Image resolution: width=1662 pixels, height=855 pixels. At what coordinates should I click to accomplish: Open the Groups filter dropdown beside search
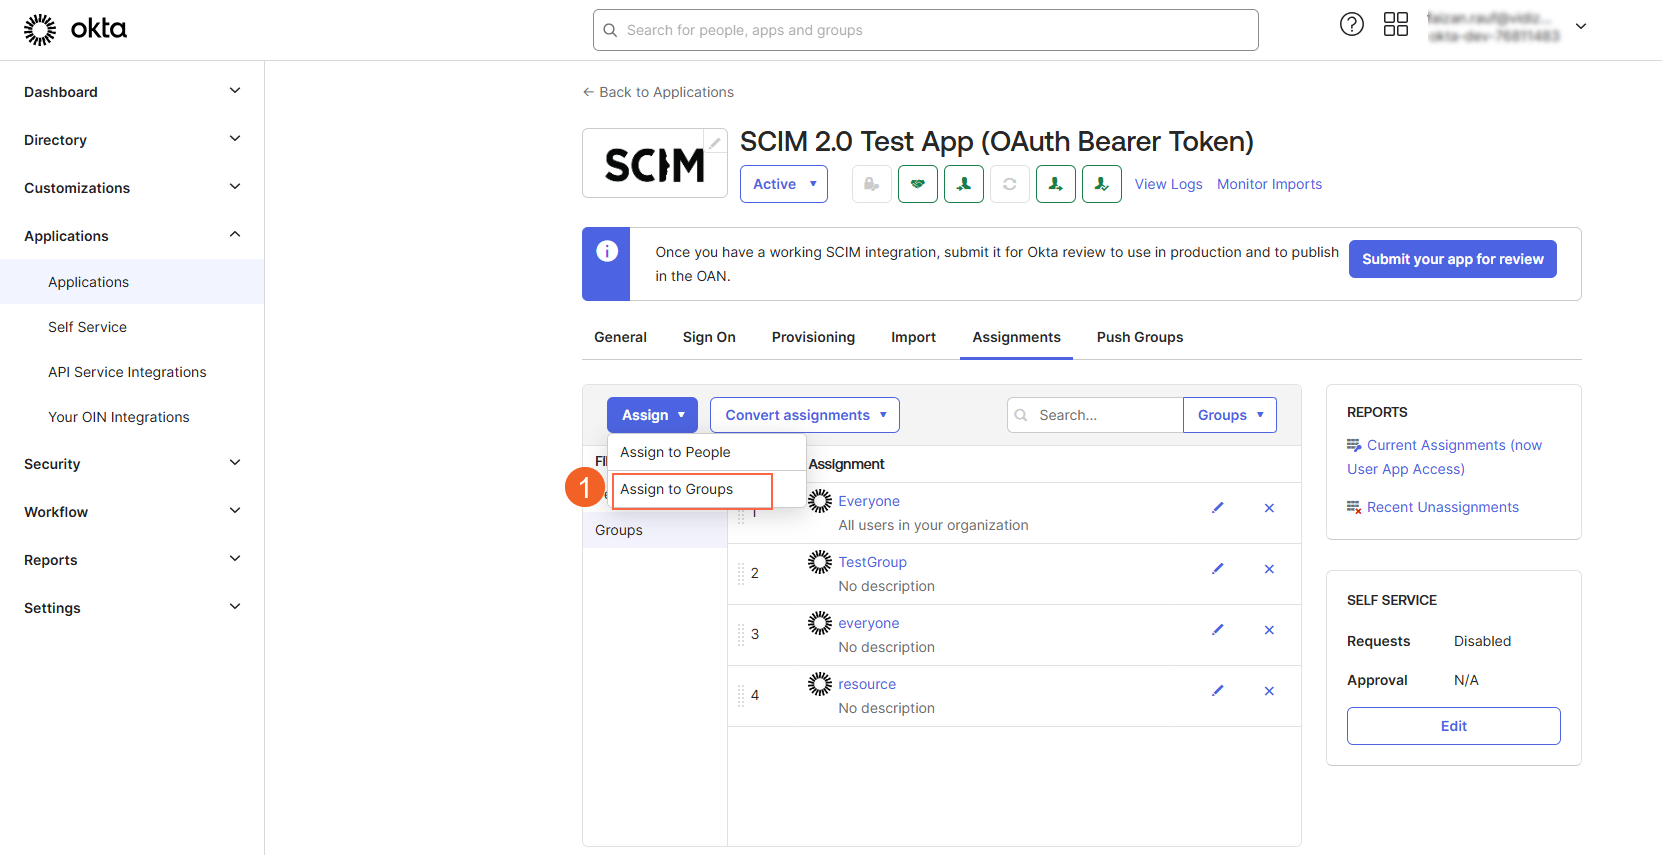pos(1229,415)
